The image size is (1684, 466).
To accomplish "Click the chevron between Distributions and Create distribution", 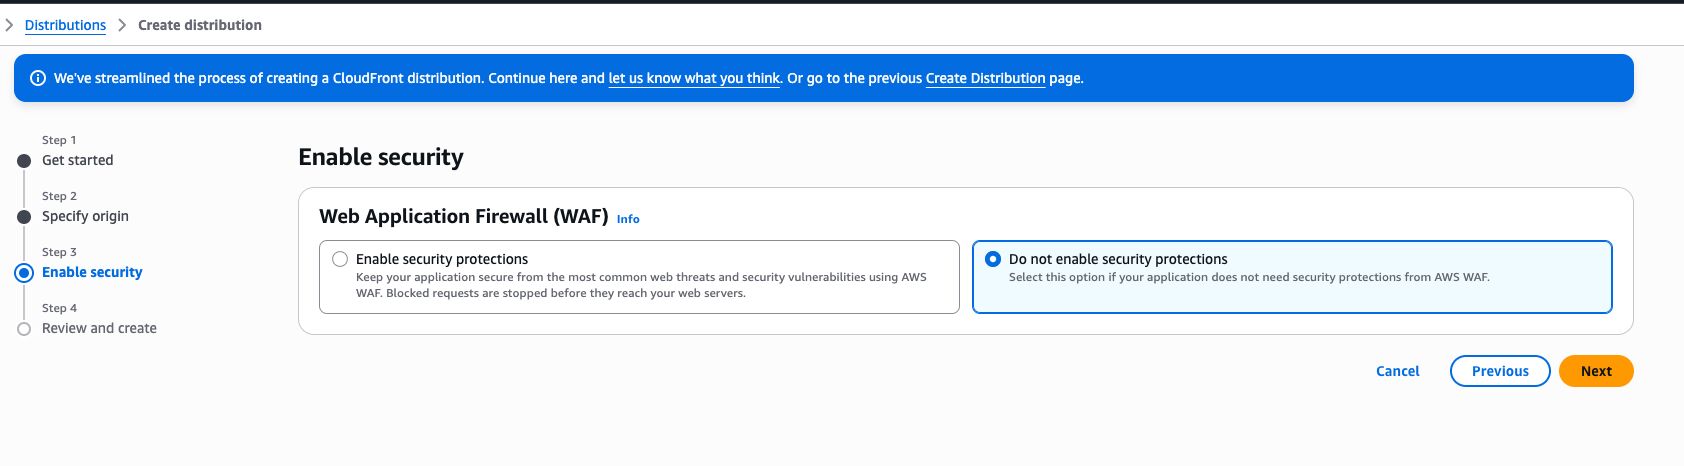I will click(x=122, y=25).
